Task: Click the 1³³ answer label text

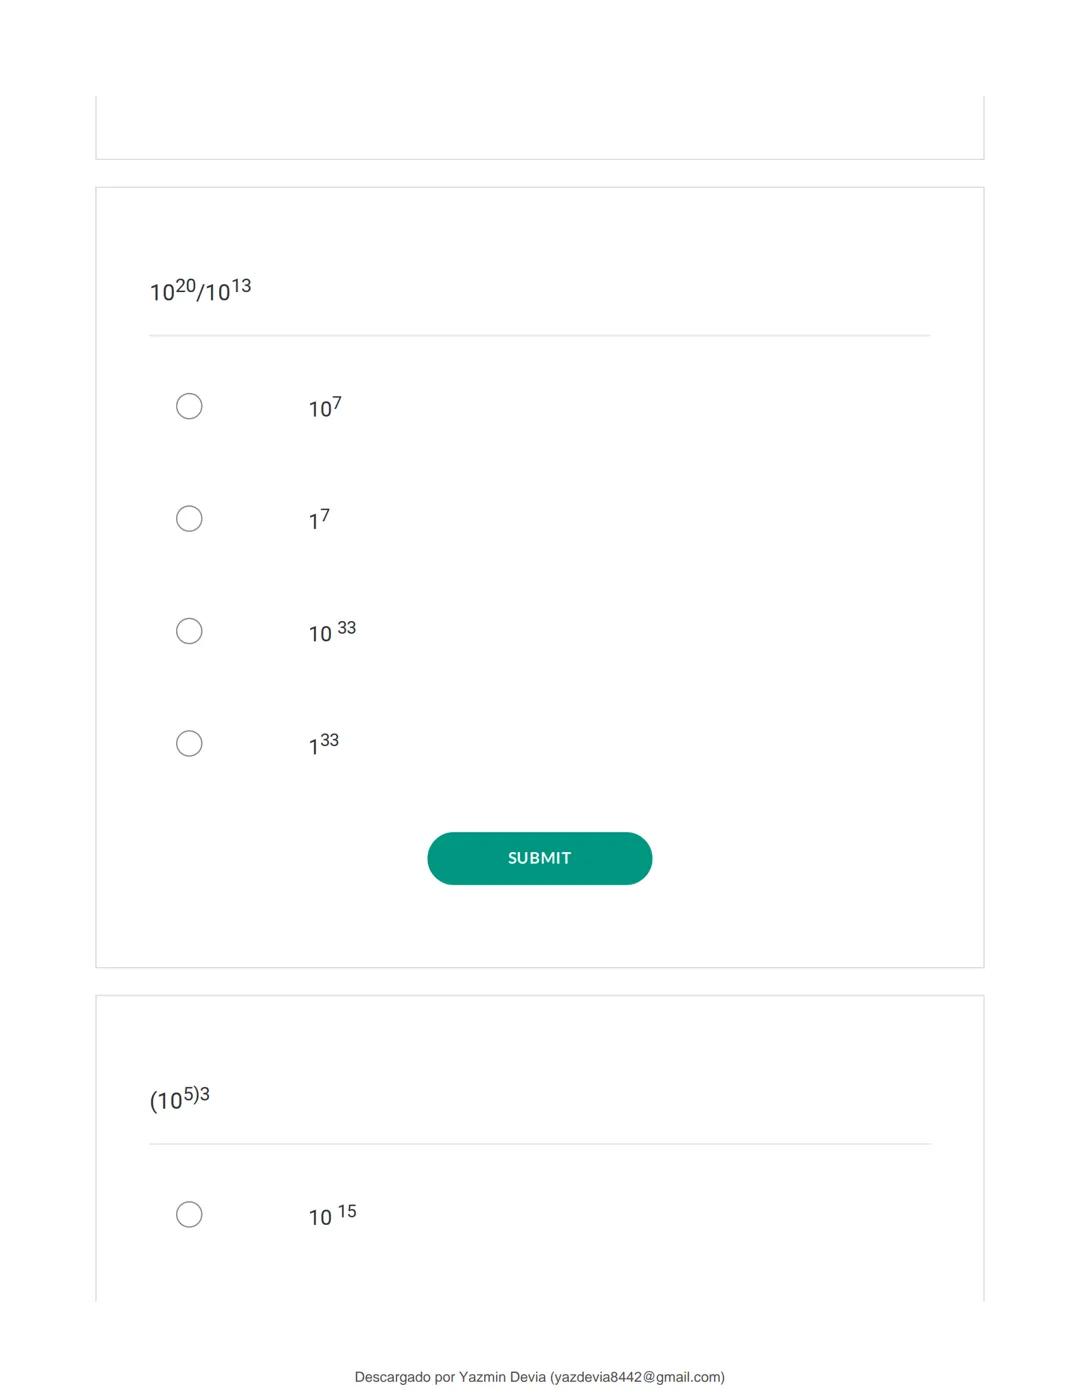Action: coord(323,744)
